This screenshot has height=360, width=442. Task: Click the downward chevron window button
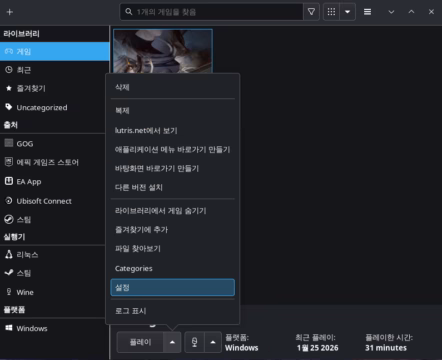[x=391, y=12]
